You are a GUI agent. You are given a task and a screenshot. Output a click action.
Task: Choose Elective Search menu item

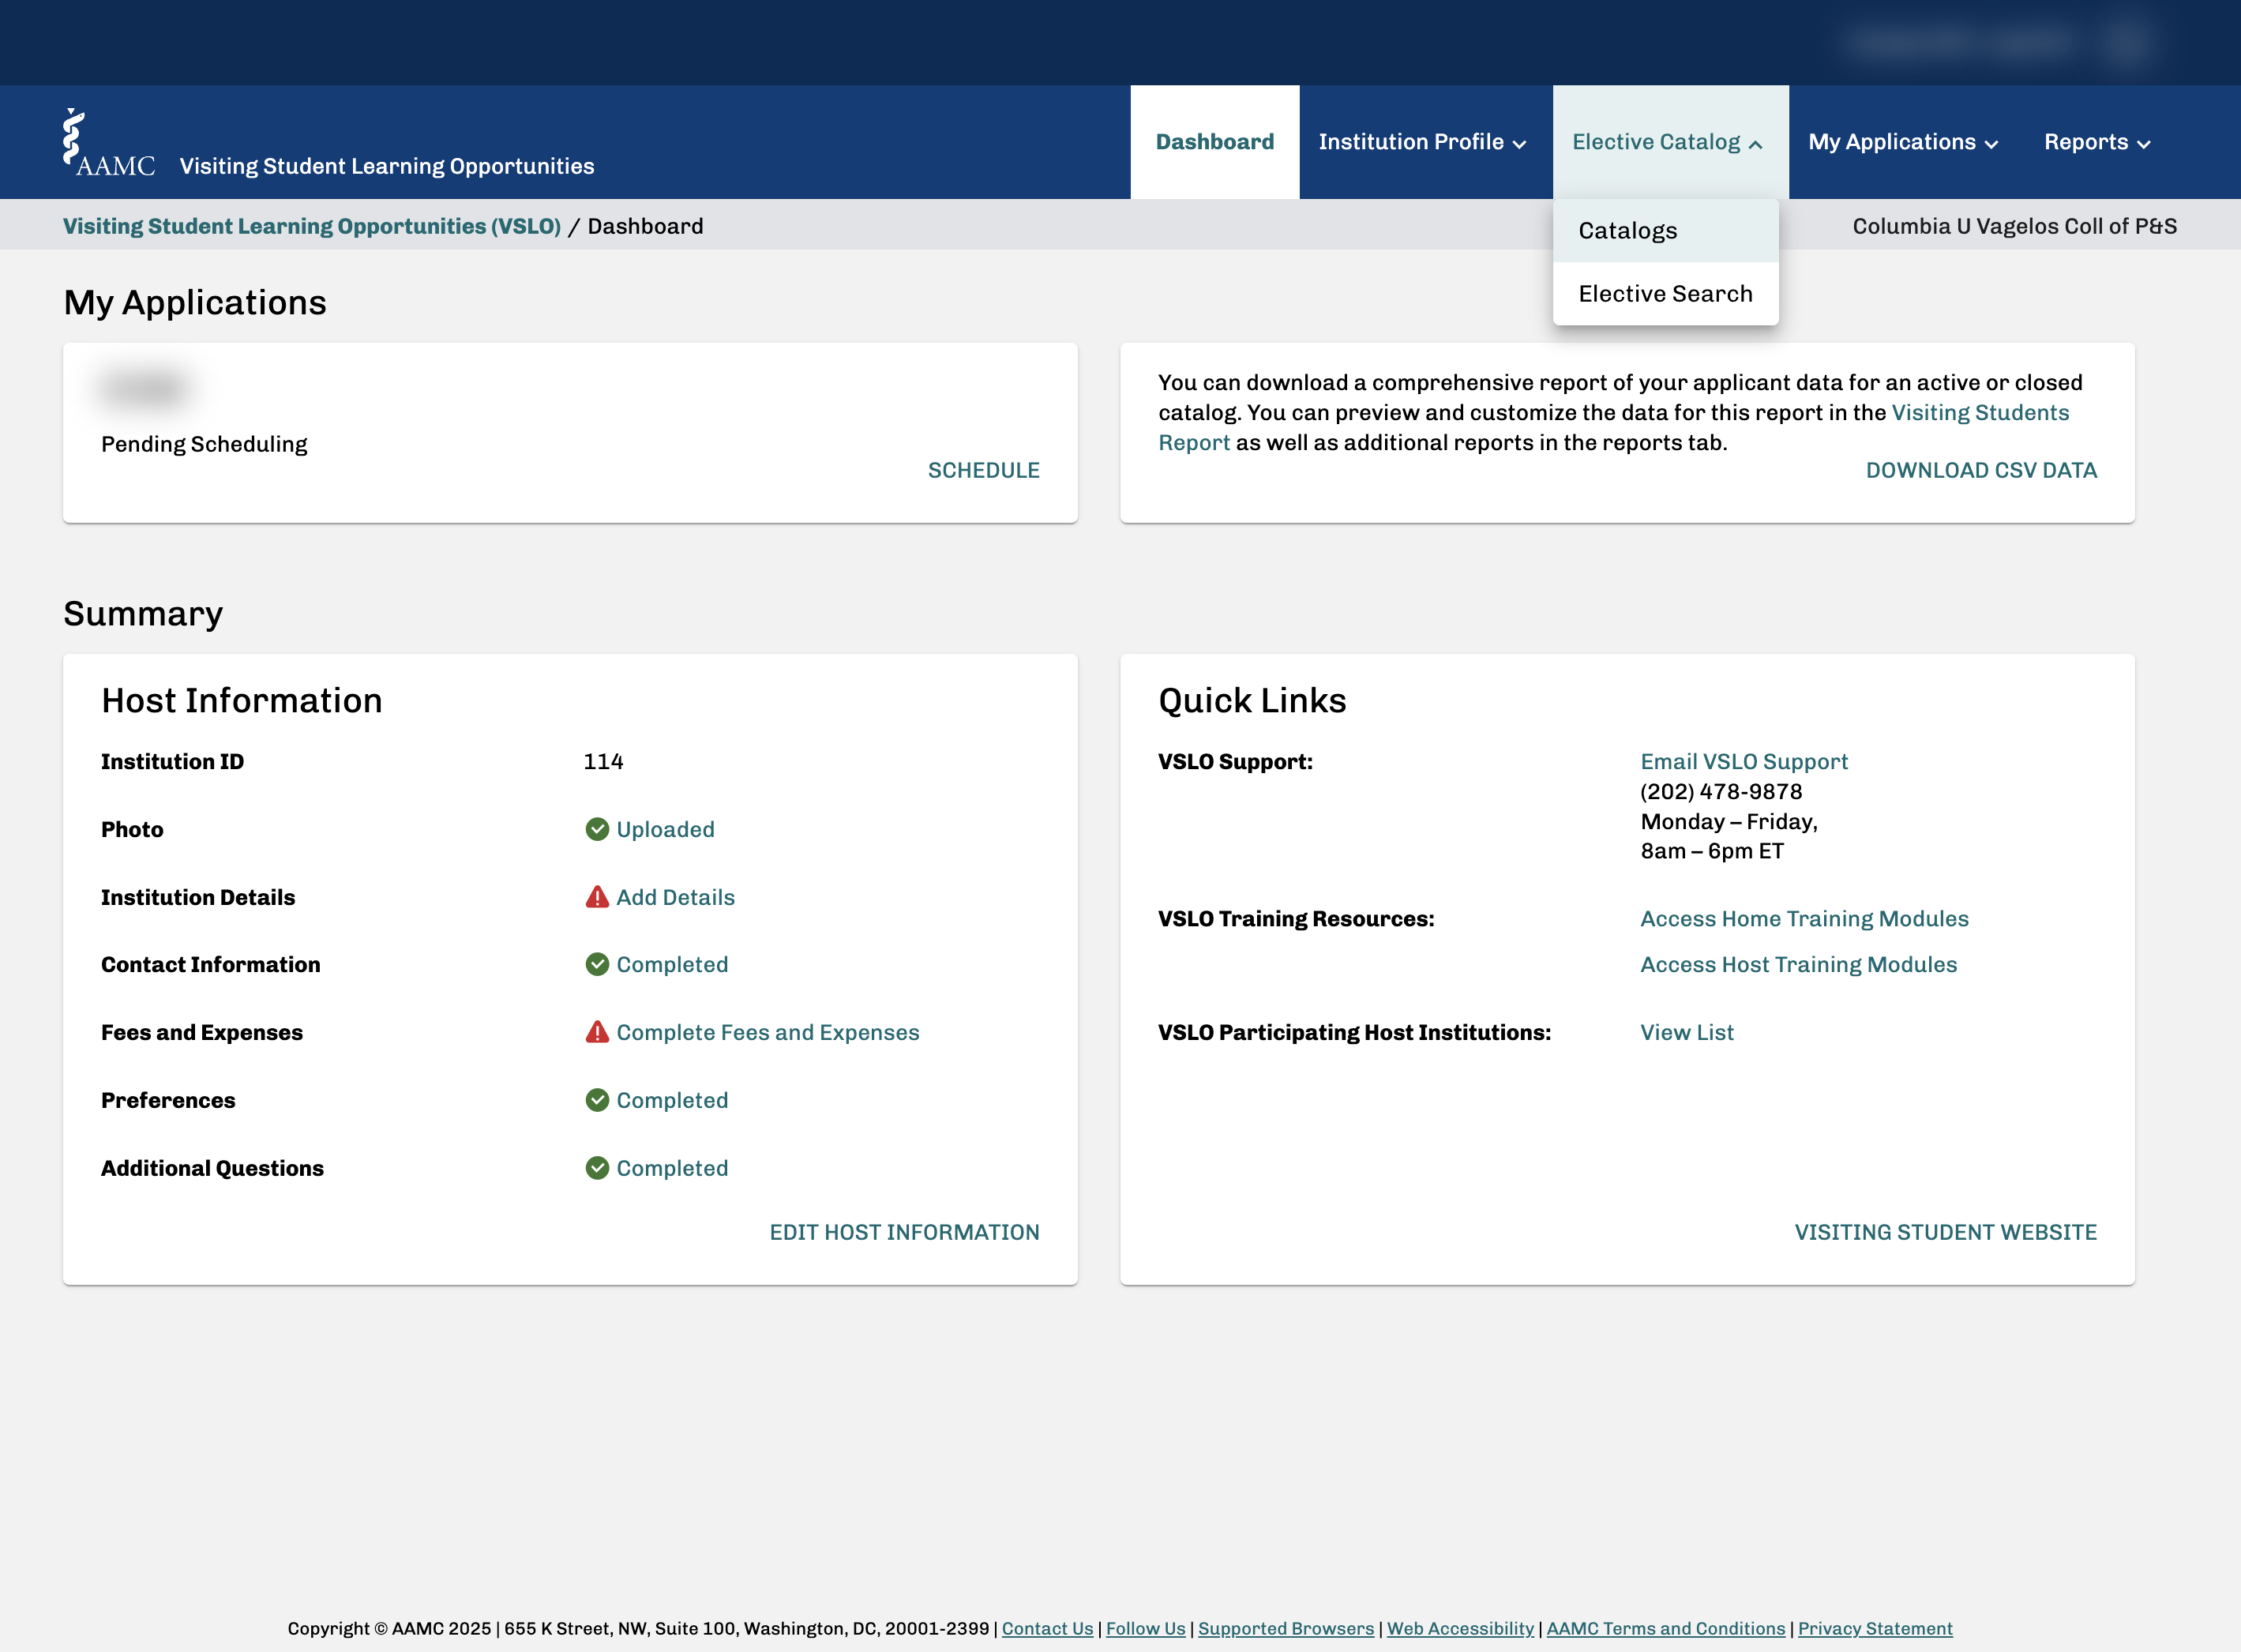point(1665,294)
